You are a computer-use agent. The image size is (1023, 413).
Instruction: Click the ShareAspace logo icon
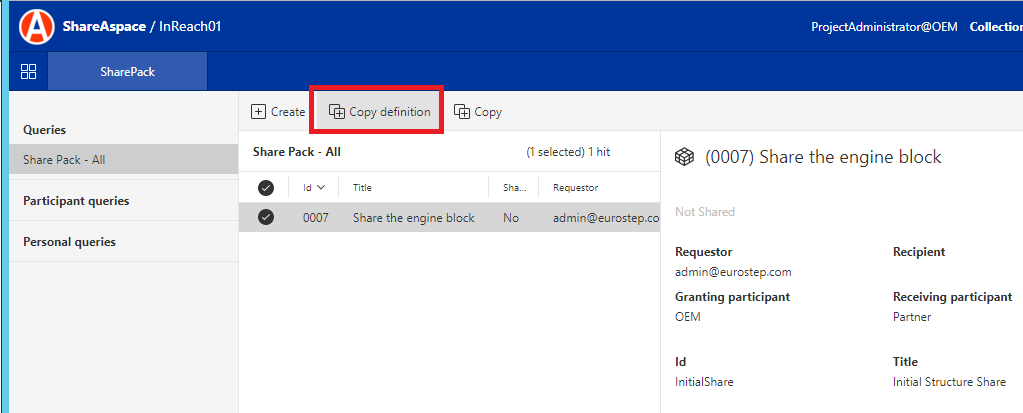pyautogui.click(x=37, y=27)
